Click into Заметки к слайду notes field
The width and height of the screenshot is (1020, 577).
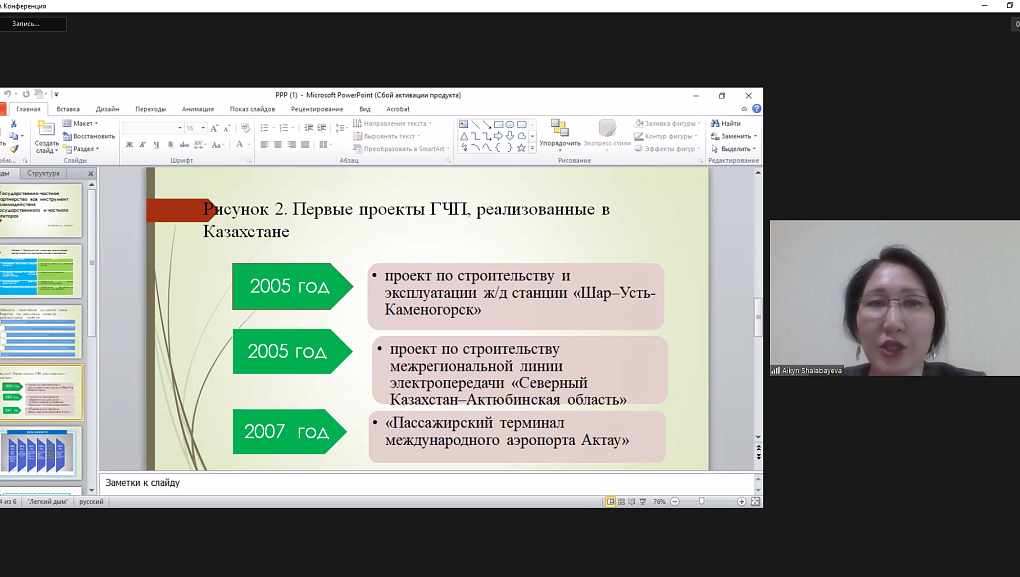coord(426,483)
